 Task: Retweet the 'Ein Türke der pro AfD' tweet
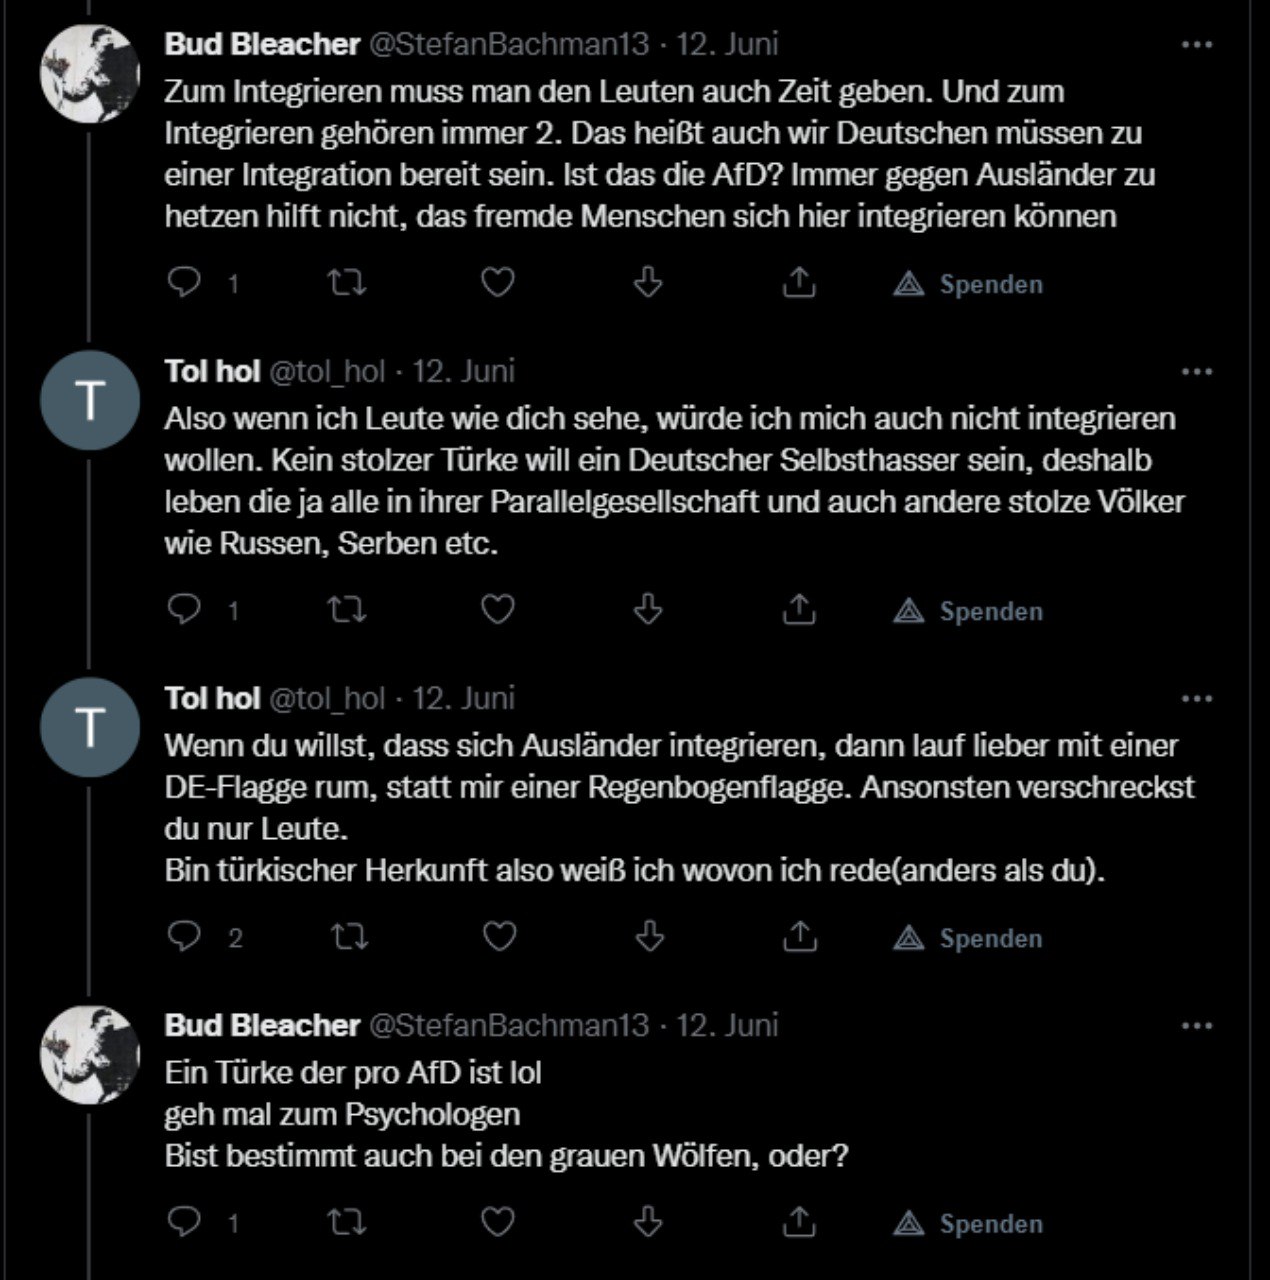click(x=347, y=1223)
